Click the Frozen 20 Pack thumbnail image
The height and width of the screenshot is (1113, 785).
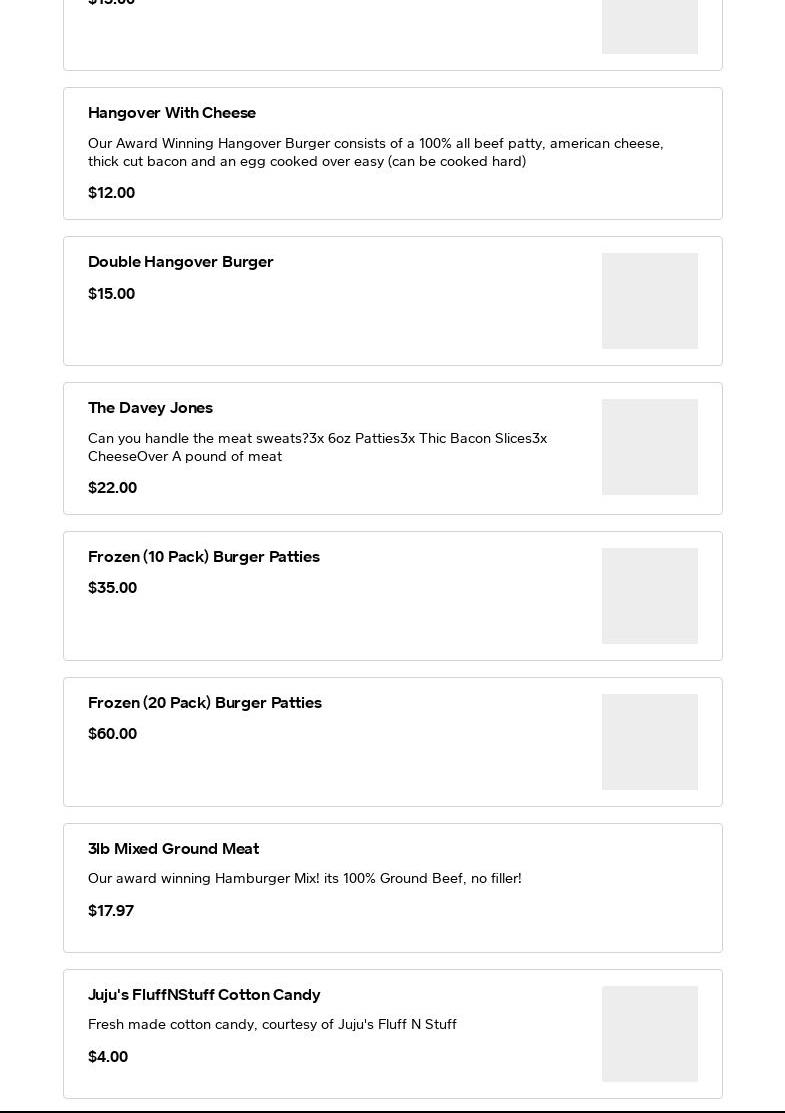(649, 742)
